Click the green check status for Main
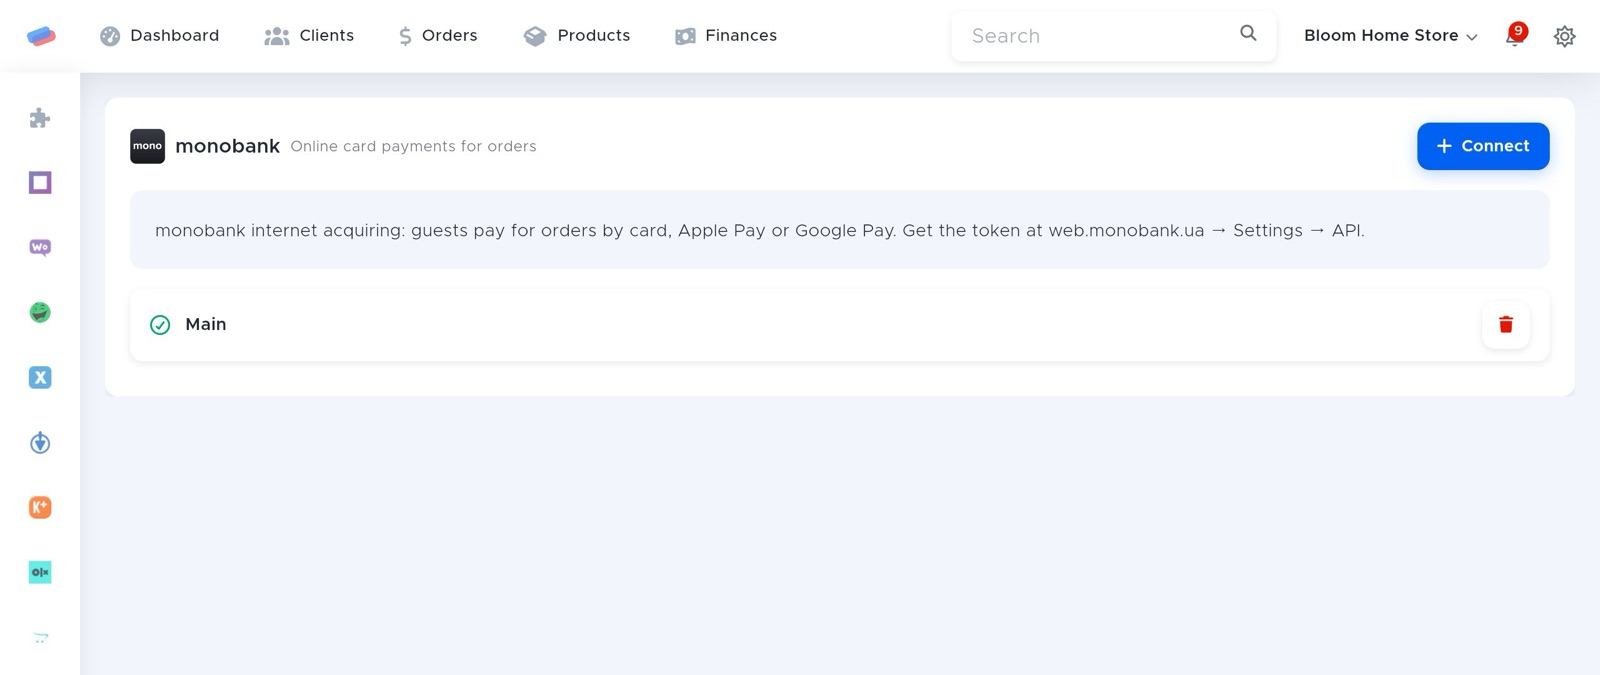 (x=160, y=325)
